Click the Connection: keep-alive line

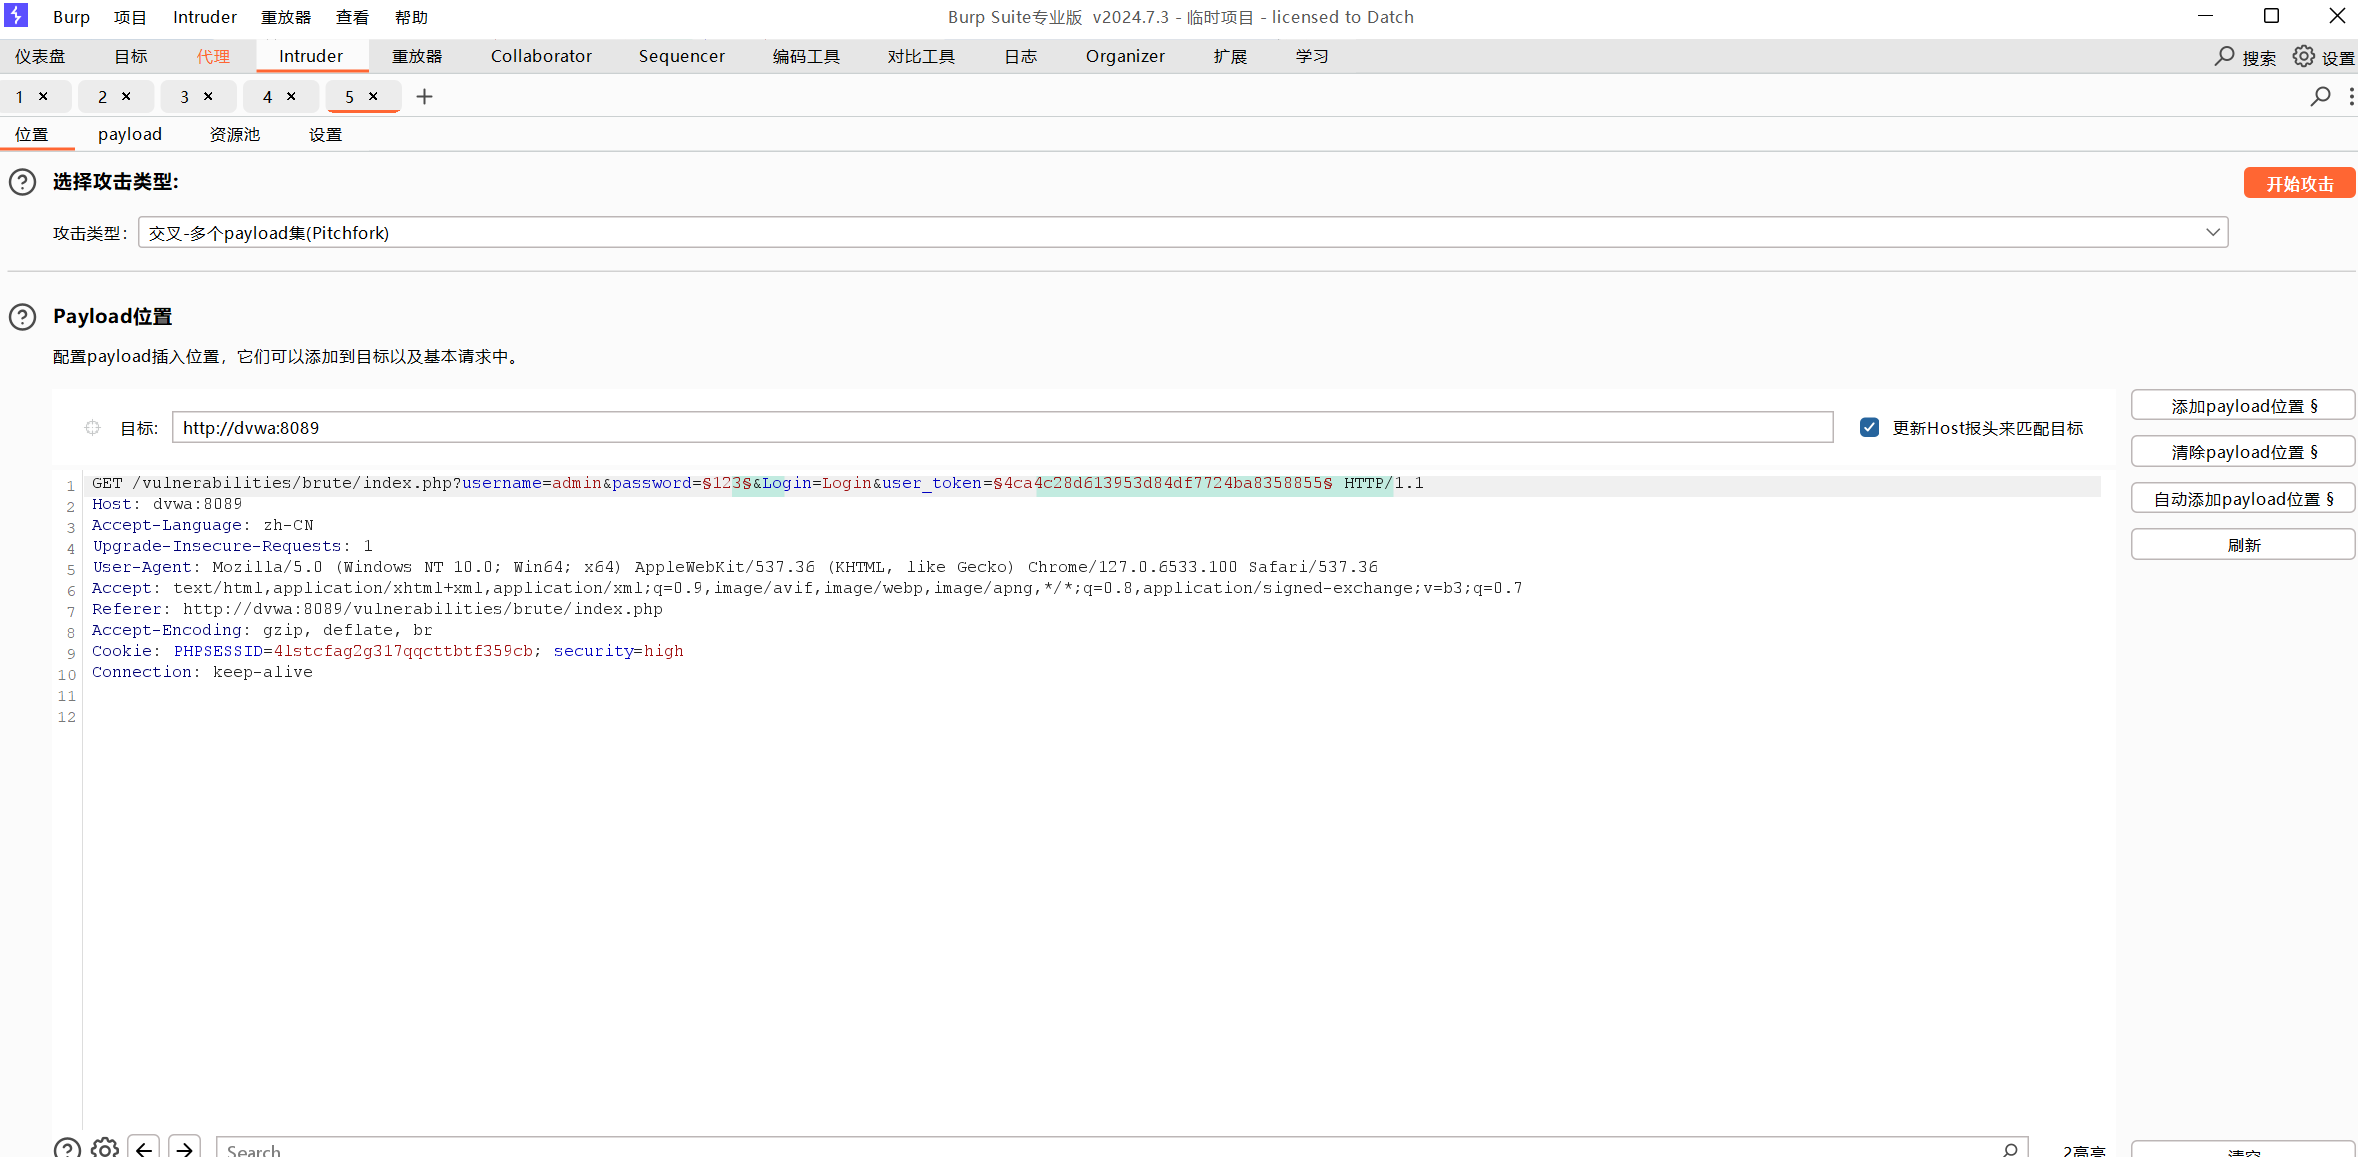pos(202,672)
